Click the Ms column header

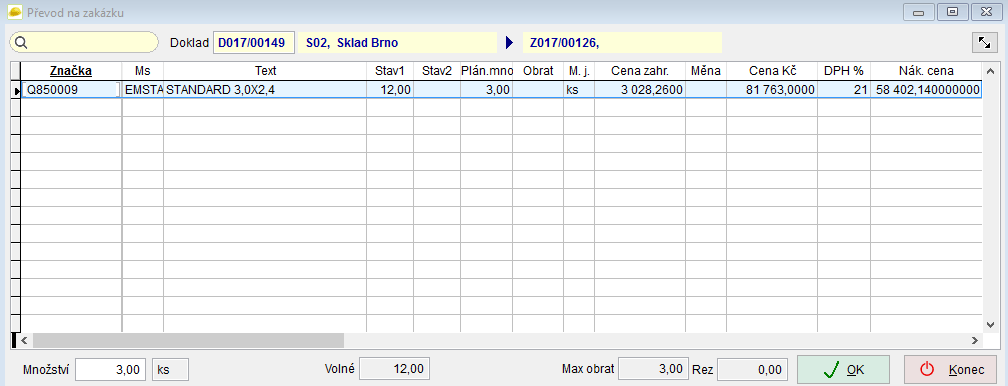(143, 71)
